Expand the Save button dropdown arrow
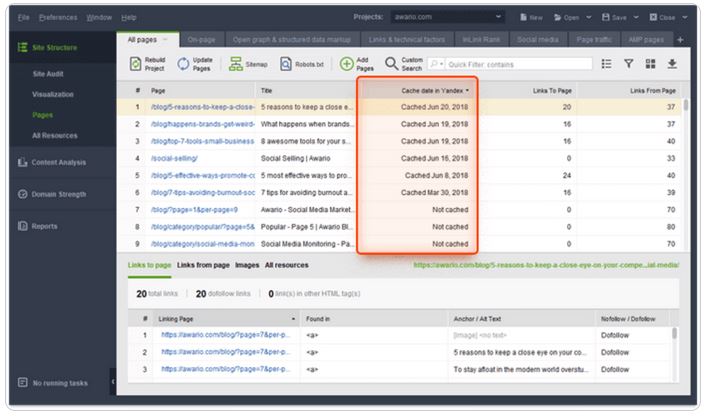Screen dimensions: 706x416 pyautogui.click(x=636, y=17)
